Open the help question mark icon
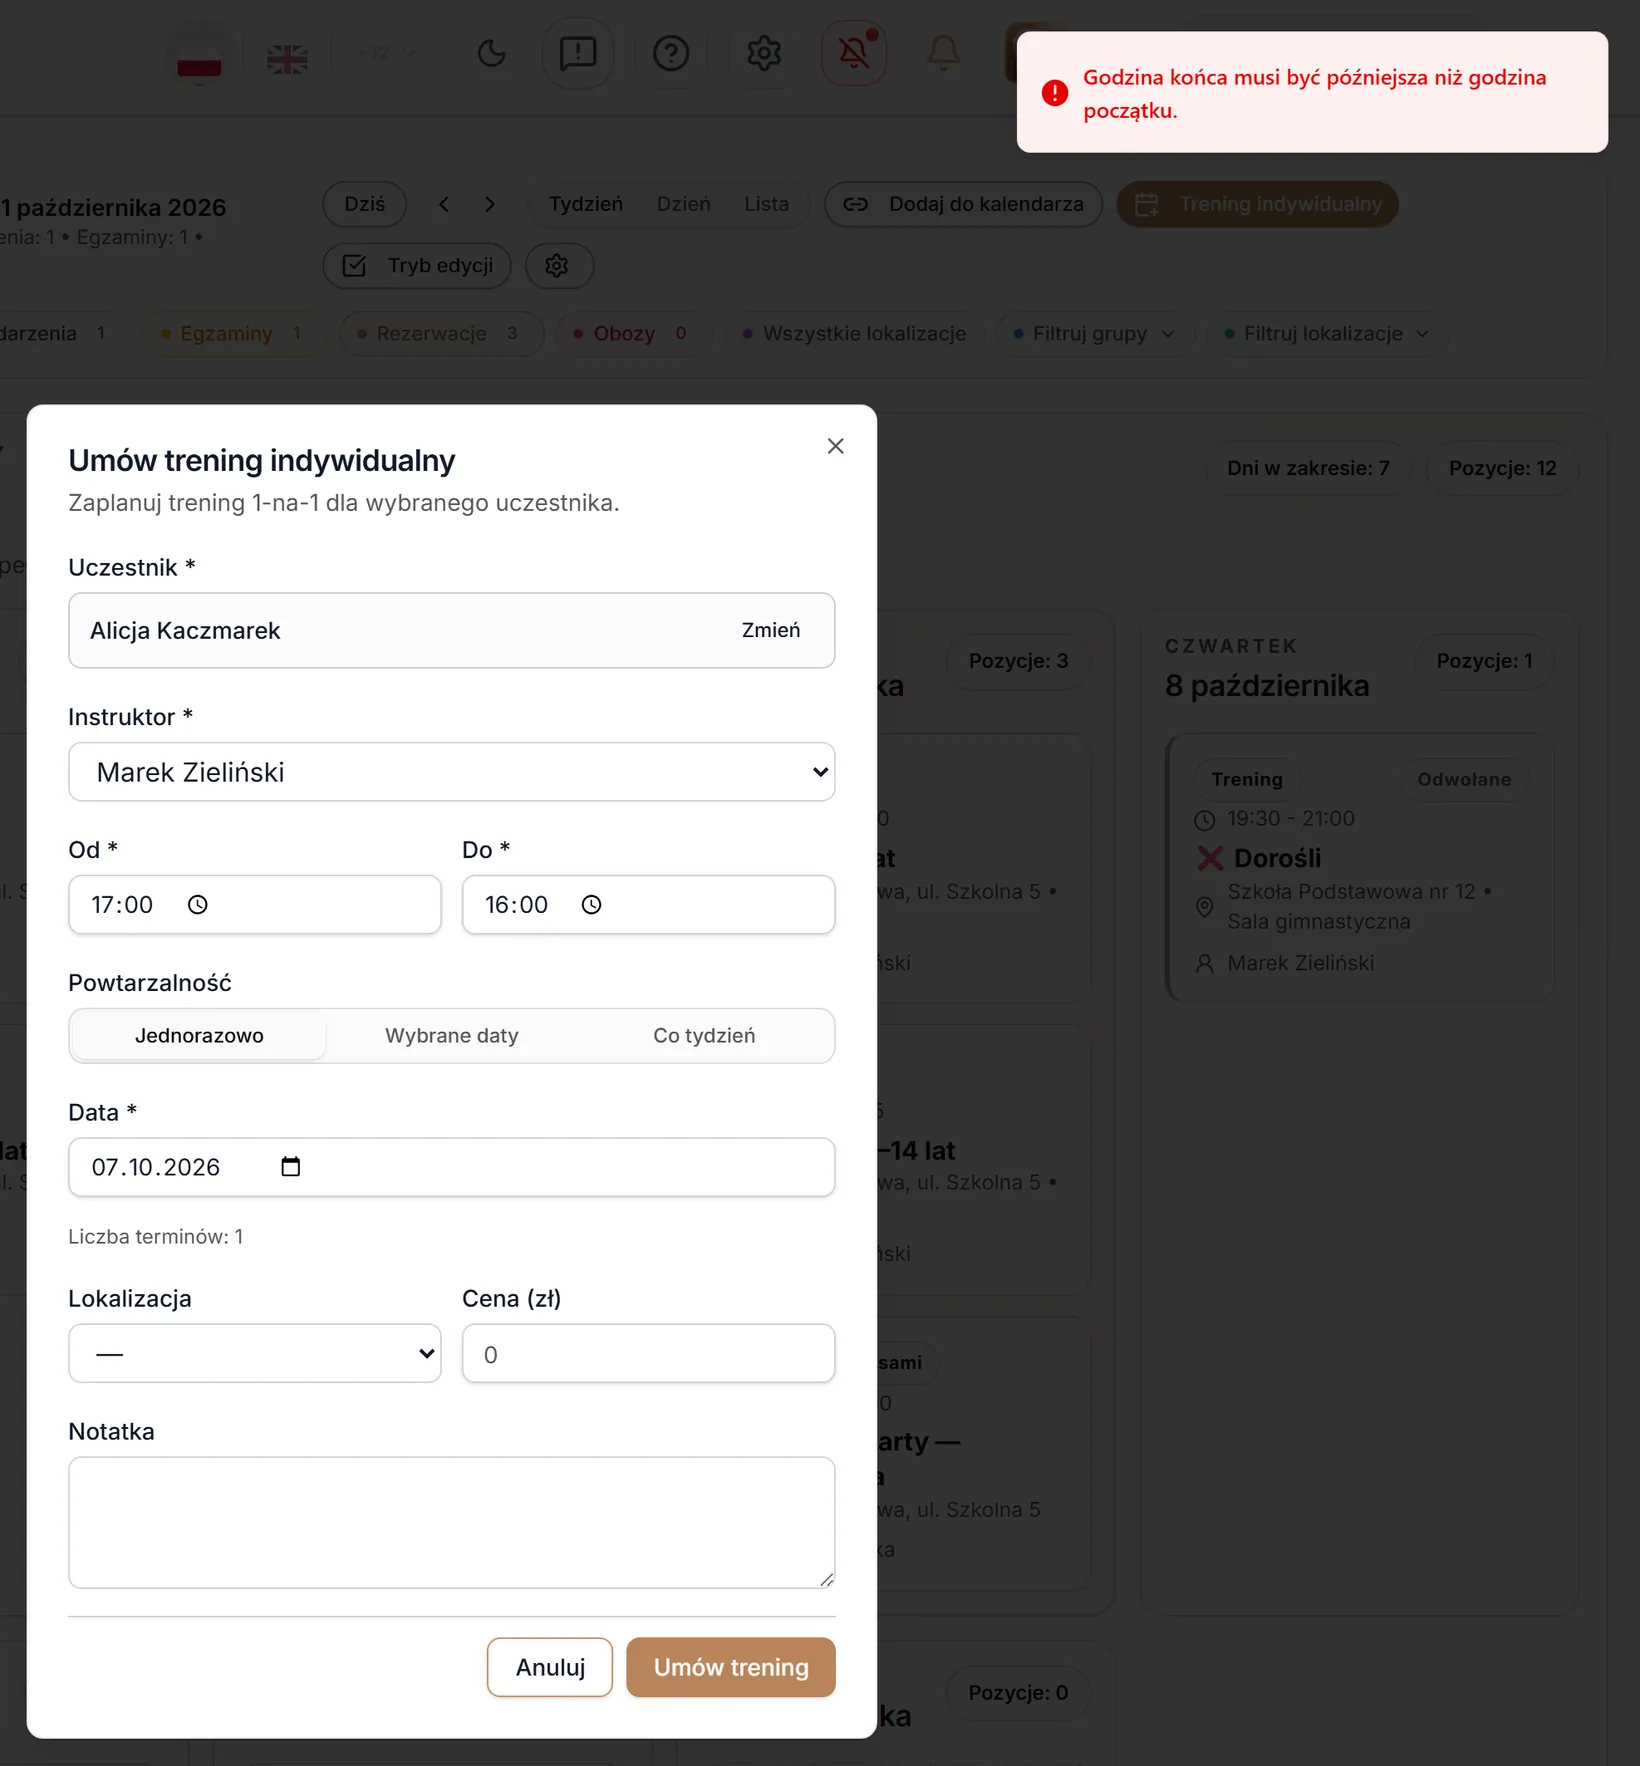1640x1766 pixels. click(x=671, y=53)
